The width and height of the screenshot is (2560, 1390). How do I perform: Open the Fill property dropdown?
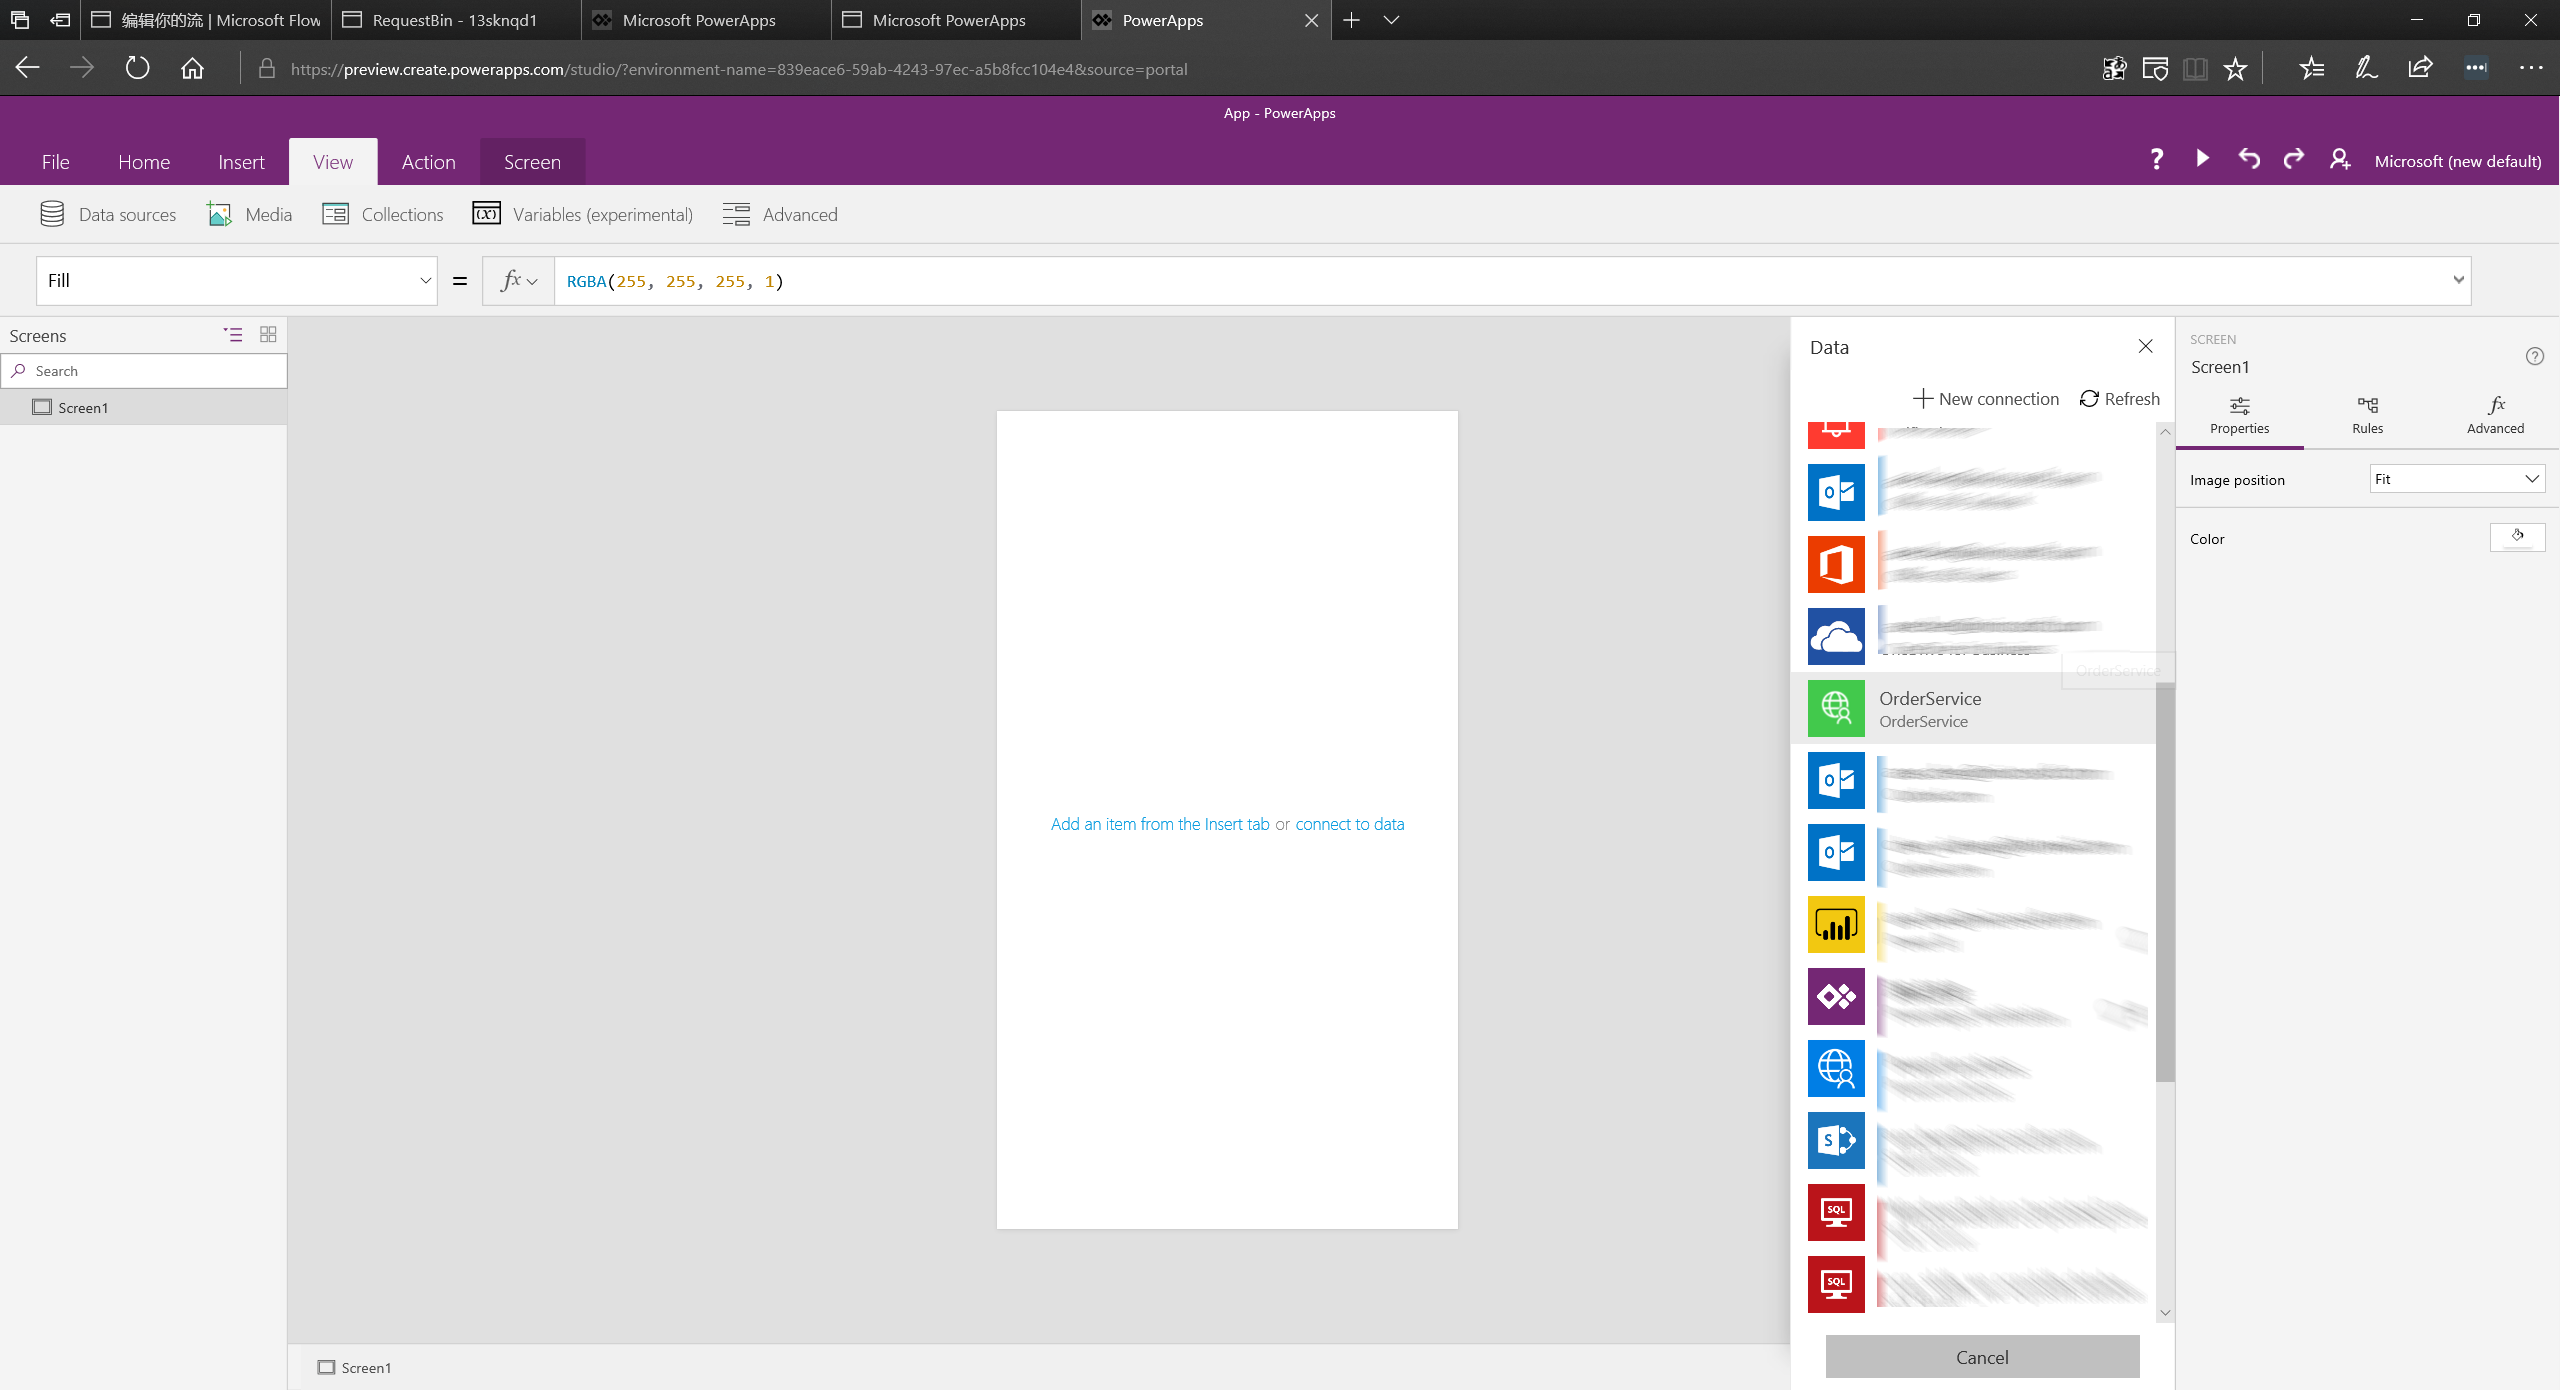pos(424,280)
